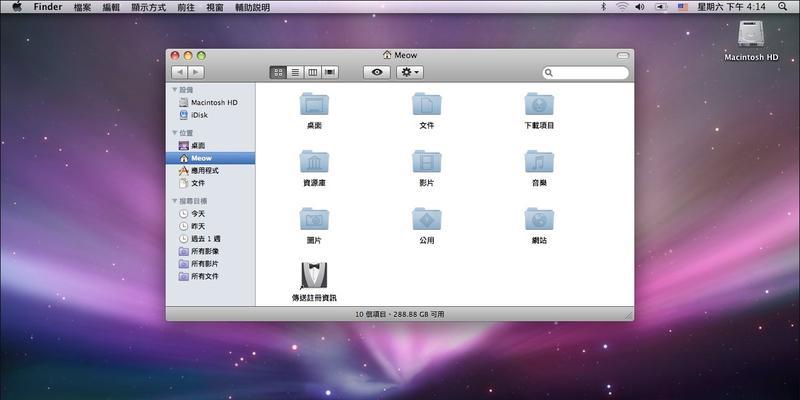
Task: Click the volume speaker icon
Action: [x=640, y=7]
